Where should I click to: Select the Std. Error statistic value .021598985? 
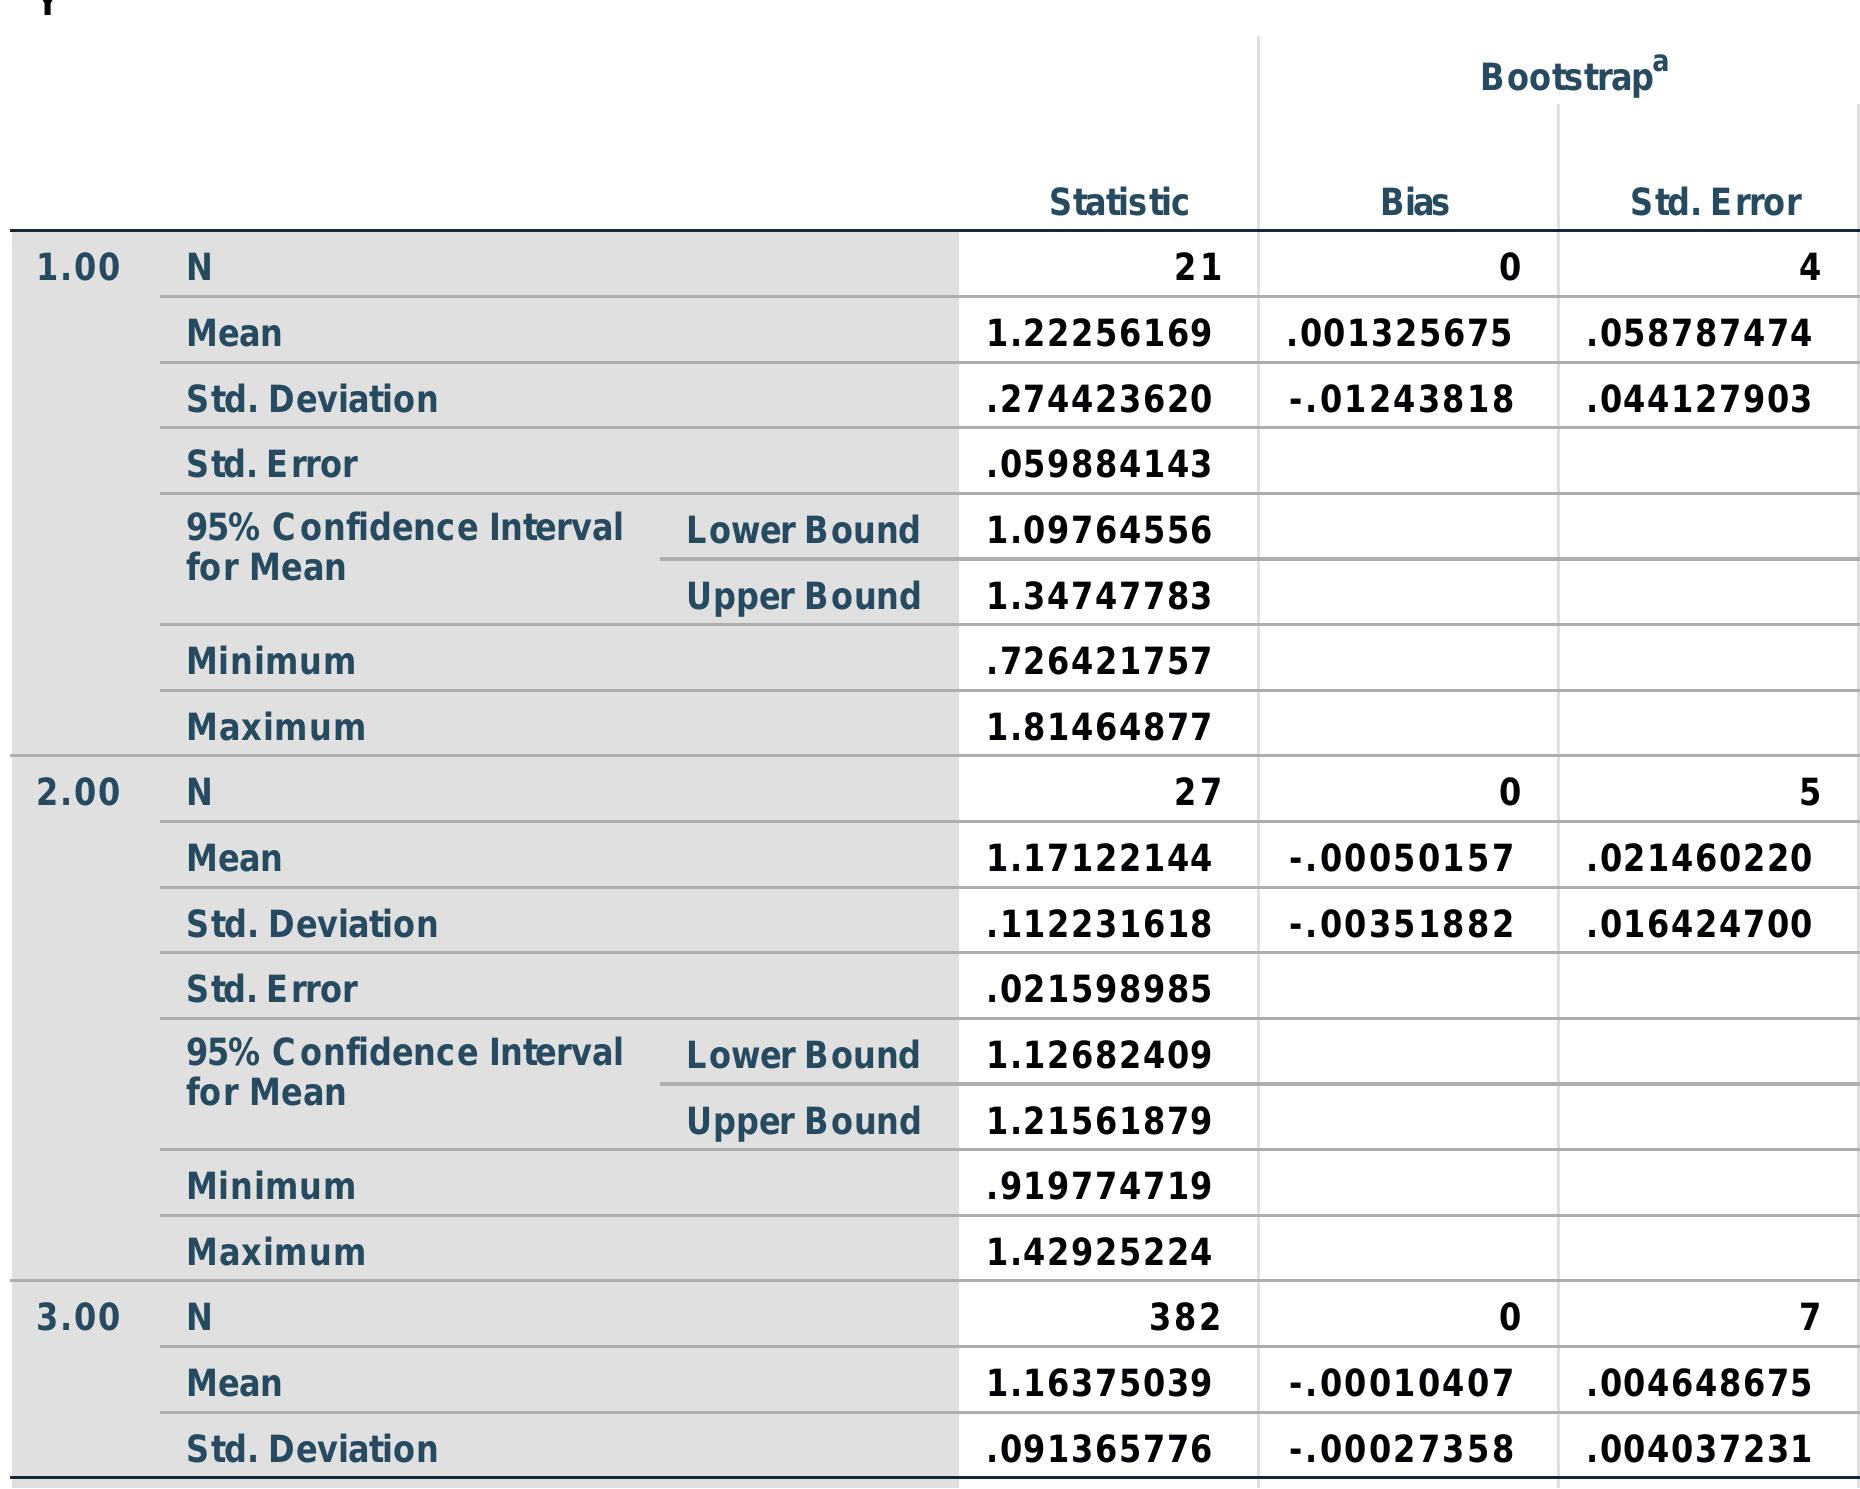1098,990
